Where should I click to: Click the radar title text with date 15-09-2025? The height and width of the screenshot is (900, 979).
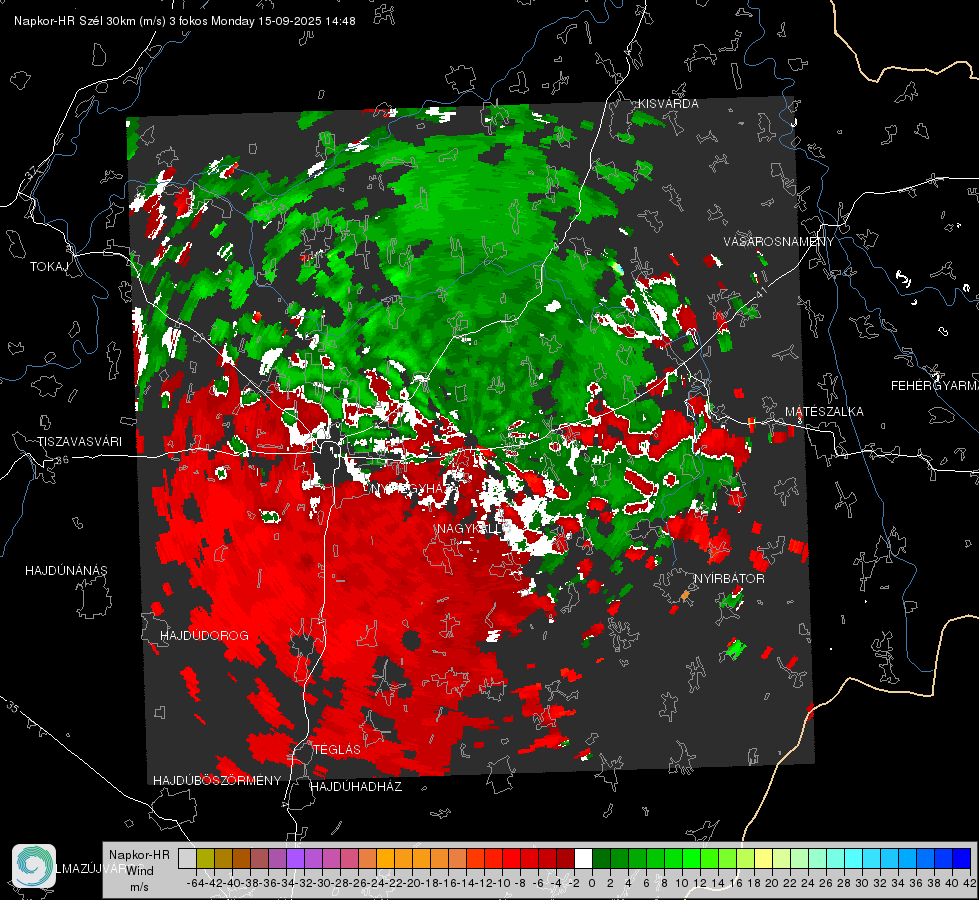(185, 21)
